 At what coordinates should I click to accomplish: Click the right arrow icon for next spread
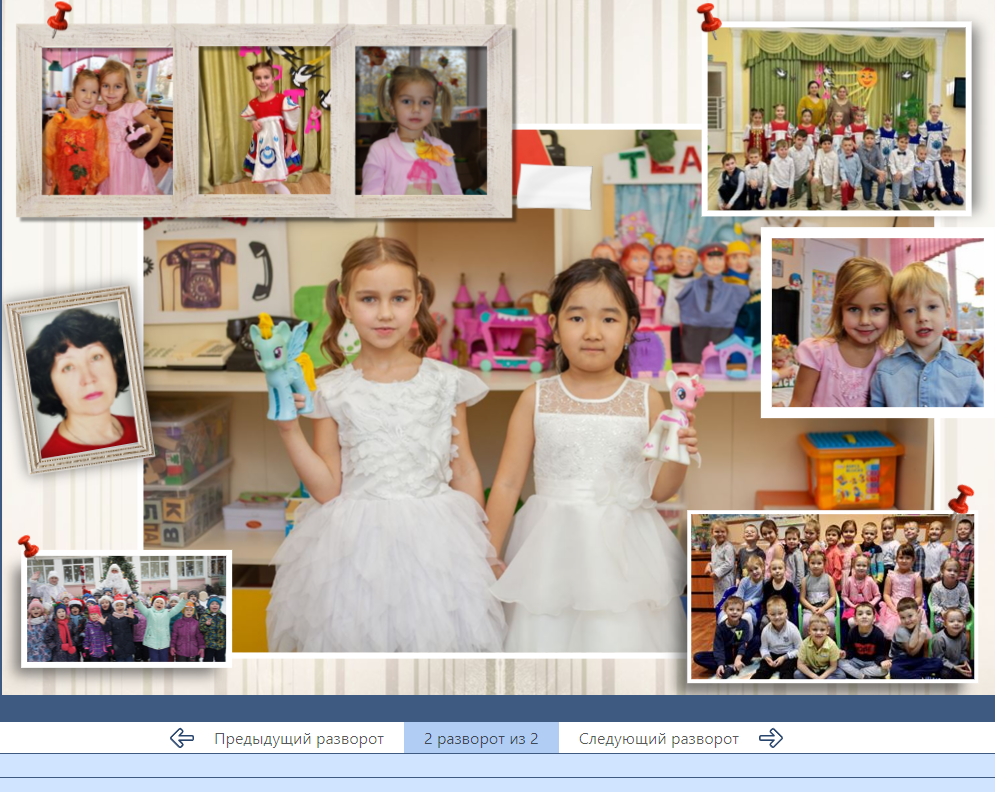770,739
